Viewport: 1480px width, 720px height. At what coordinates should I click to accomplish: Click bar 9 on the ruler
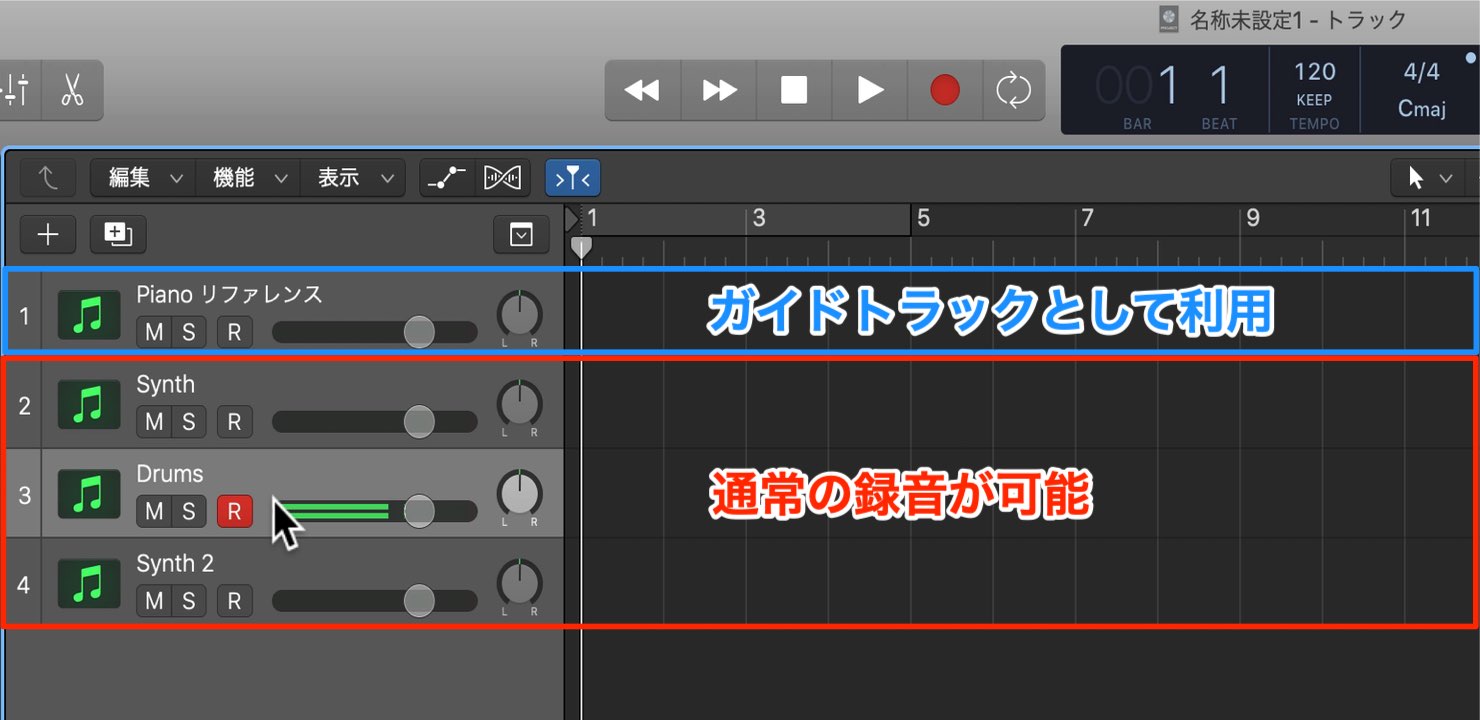click(x=1252, y=218)
